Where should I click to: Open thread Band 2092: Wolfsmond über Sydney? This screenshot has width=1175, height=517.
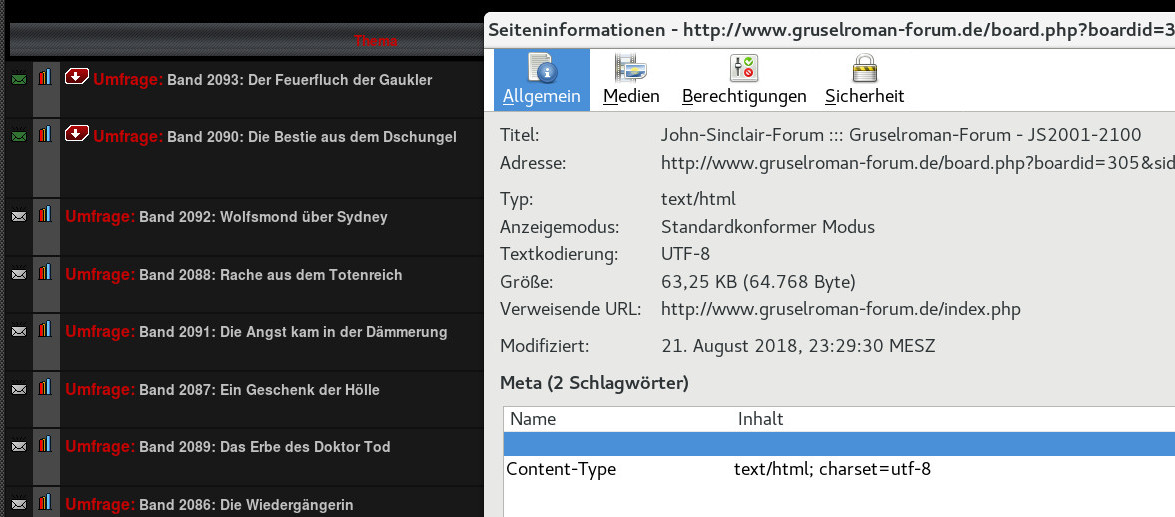tap(263, 217)
